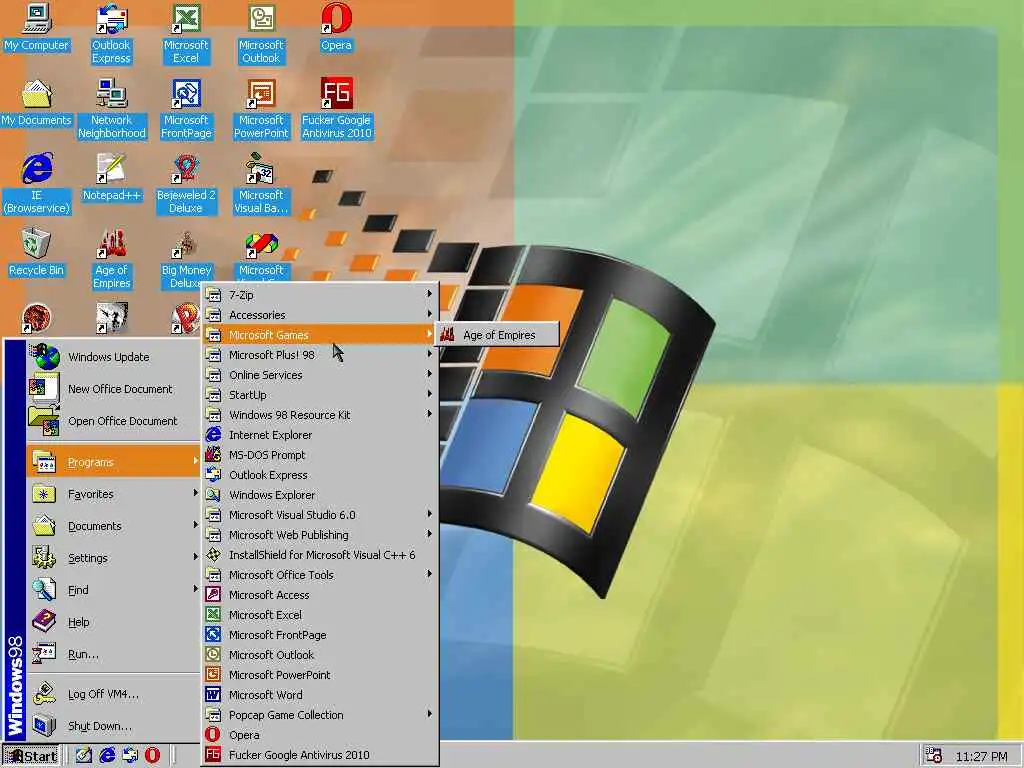Viewport: 1024px width, 768px height.
Task: Open Windows Explorer
Action: click(x=320, y=495)
